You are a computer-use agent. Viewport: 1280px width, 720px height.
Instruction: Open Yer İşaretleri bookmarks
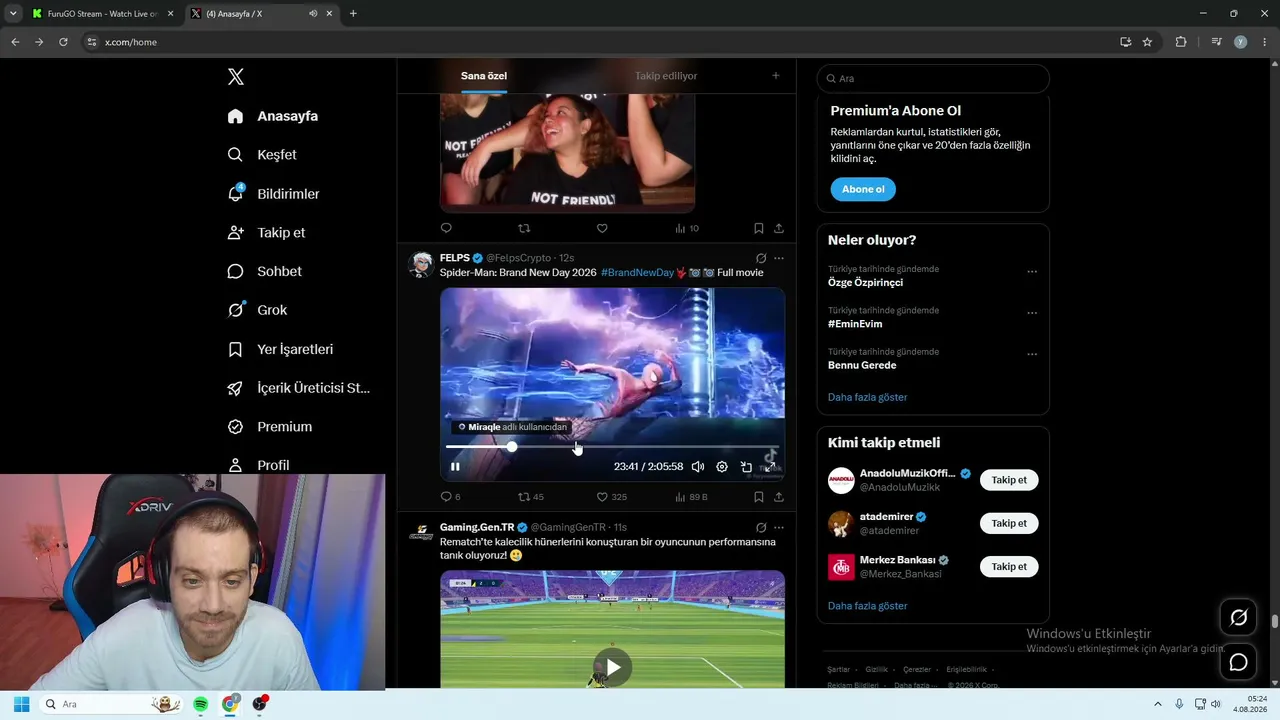click(280, 349)
